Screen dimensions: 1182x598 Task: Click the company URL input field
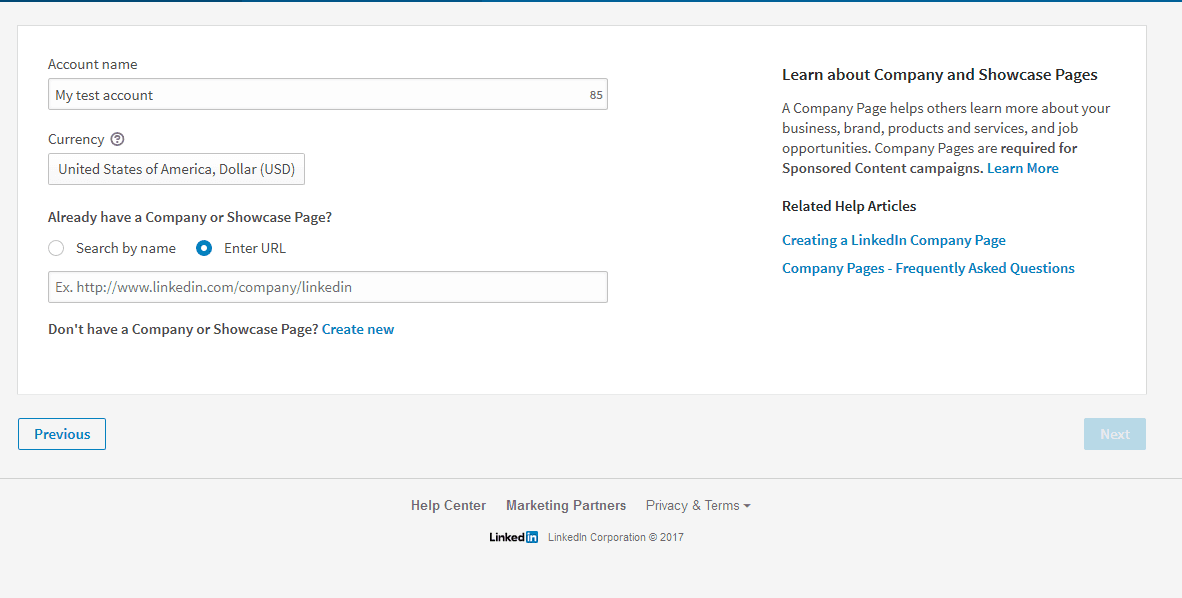[327, 287]
